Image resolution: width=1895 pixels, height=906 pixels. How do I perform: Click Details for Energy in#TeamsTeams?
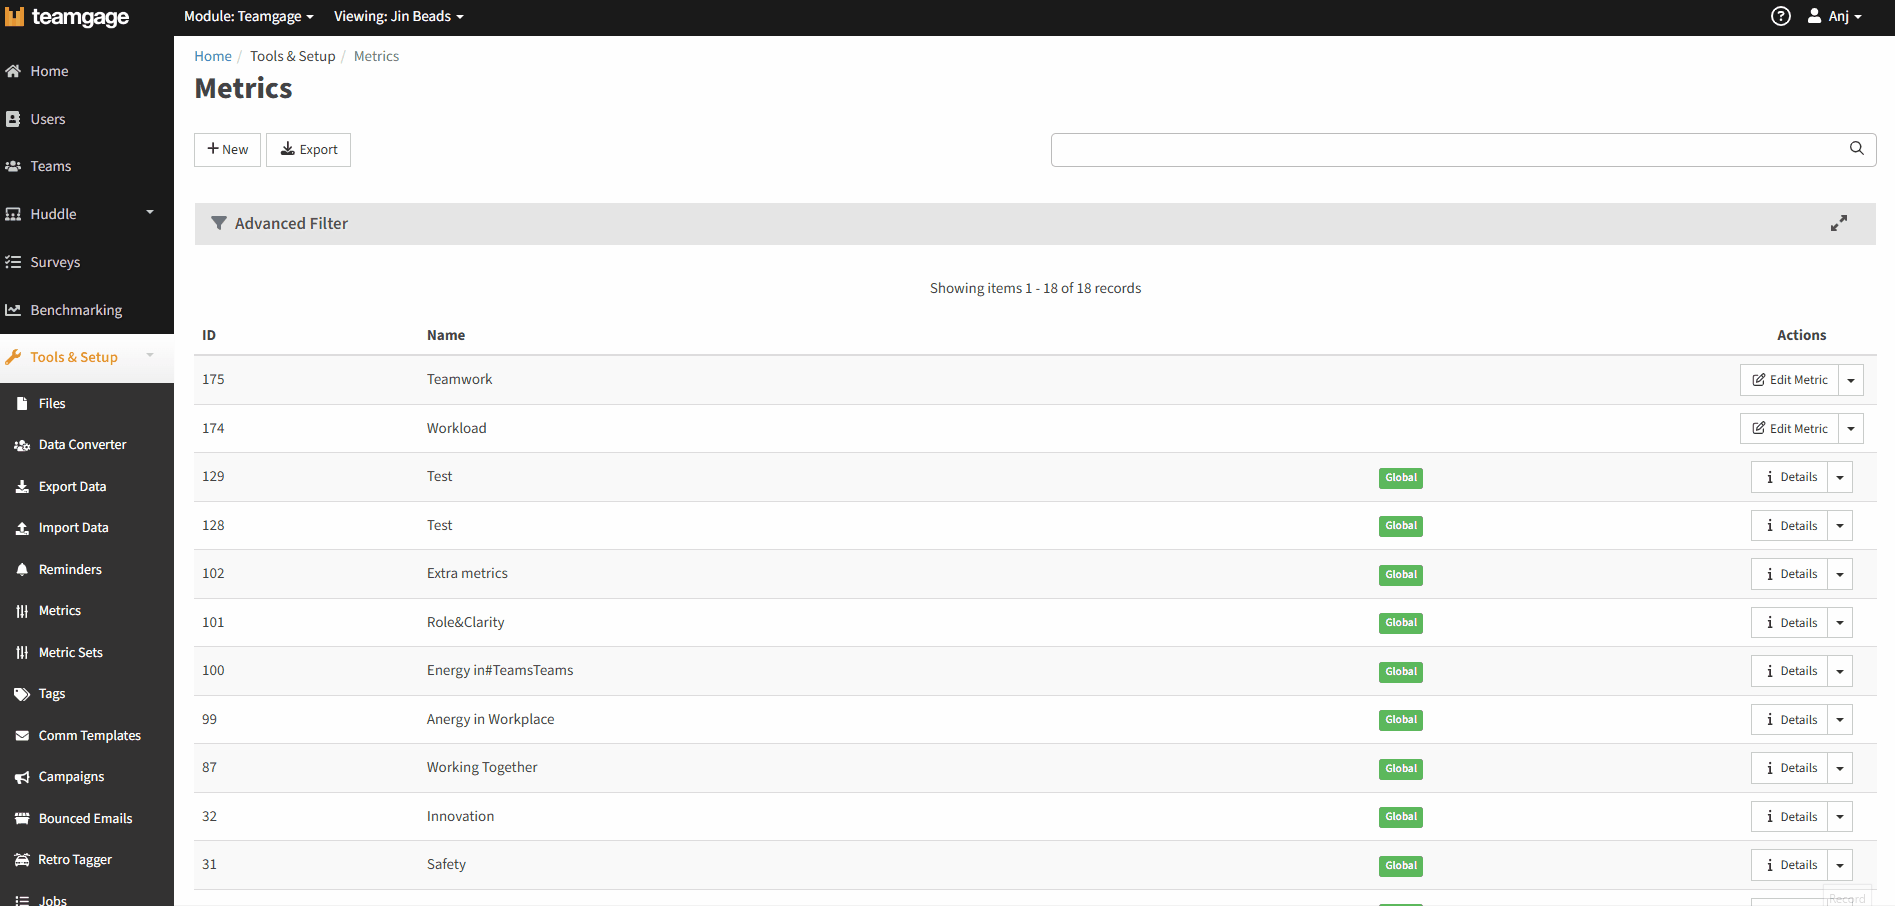[1790, 671]
